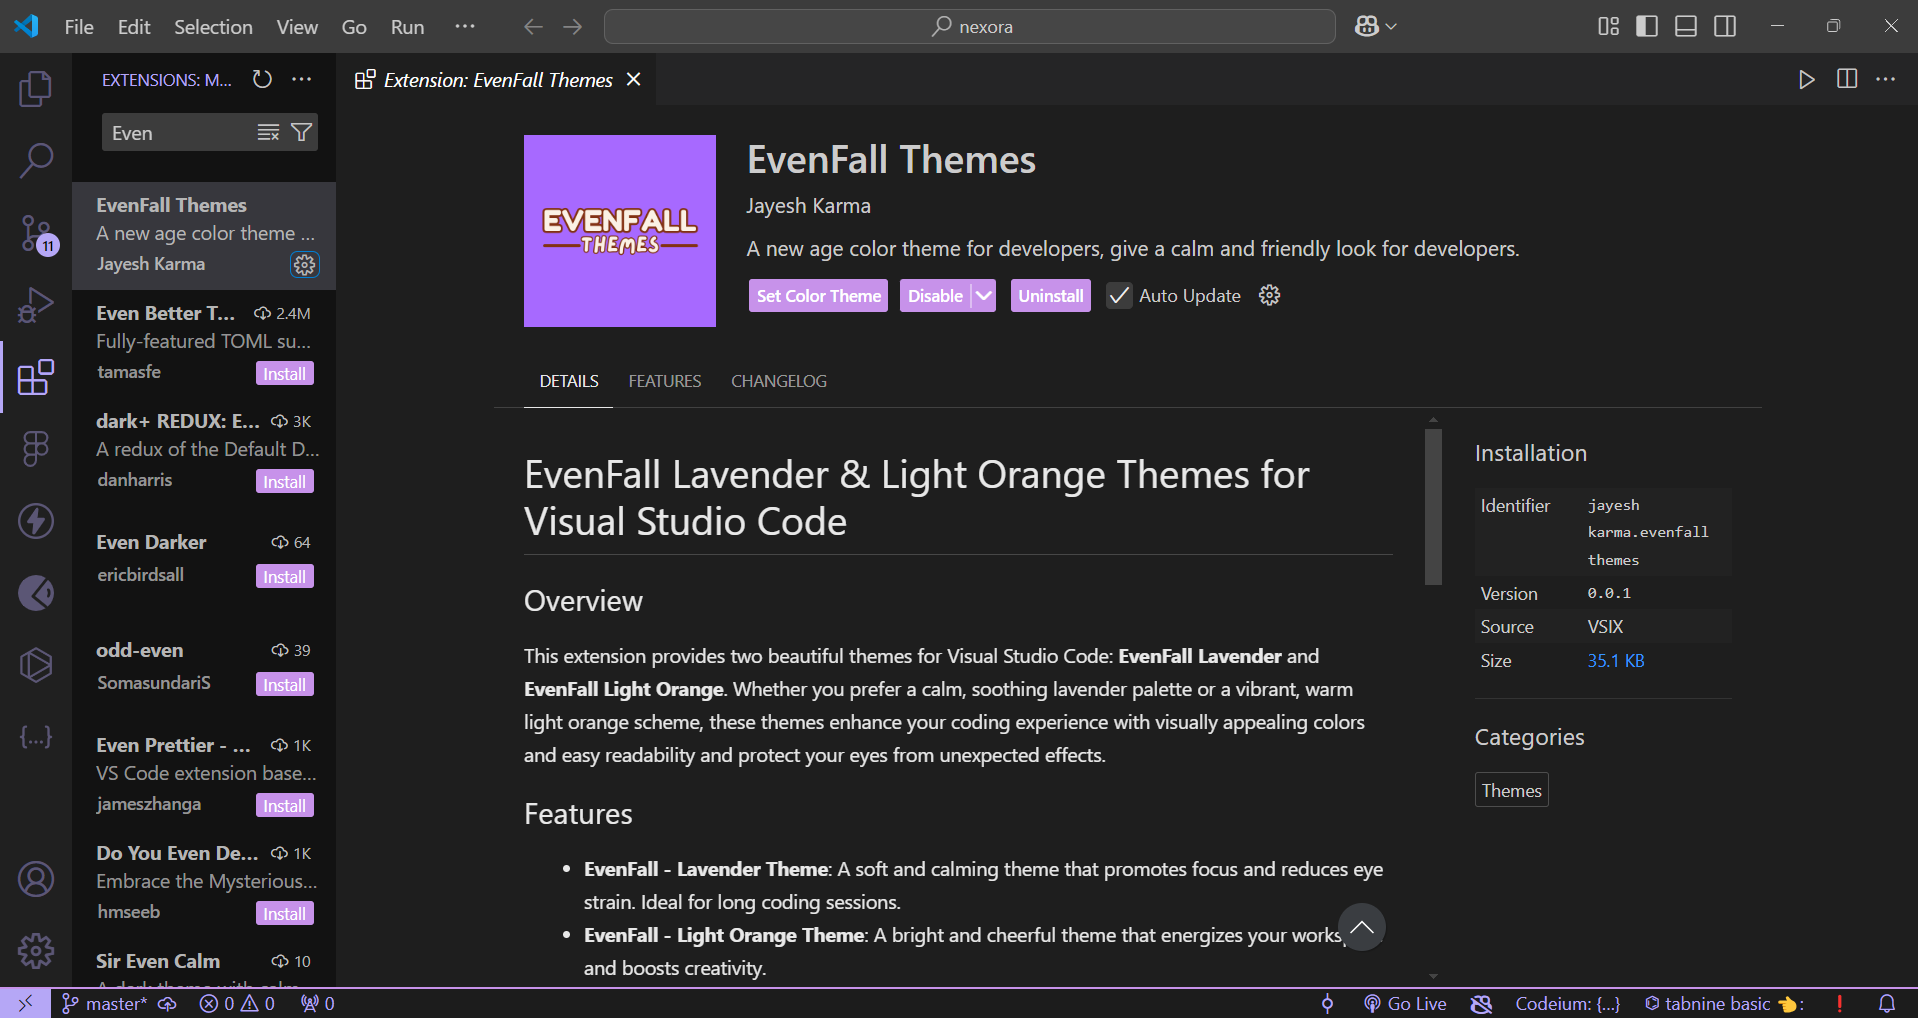Install the odd-even extension
The image size is (1918, 1018).
285,684
